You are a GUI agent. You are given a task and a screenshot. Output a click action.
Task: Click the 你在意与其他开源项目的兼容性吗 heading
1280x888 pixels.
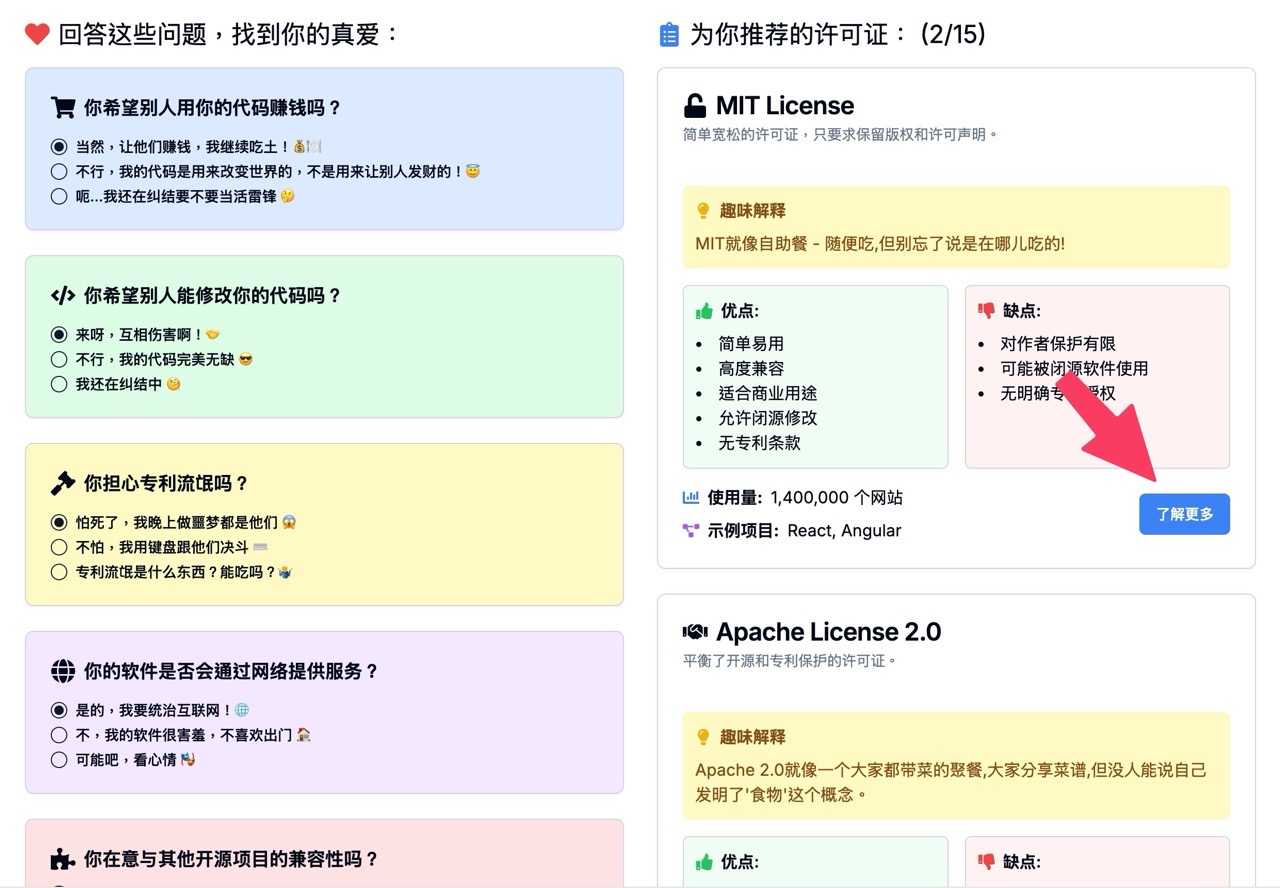point(231,859)
